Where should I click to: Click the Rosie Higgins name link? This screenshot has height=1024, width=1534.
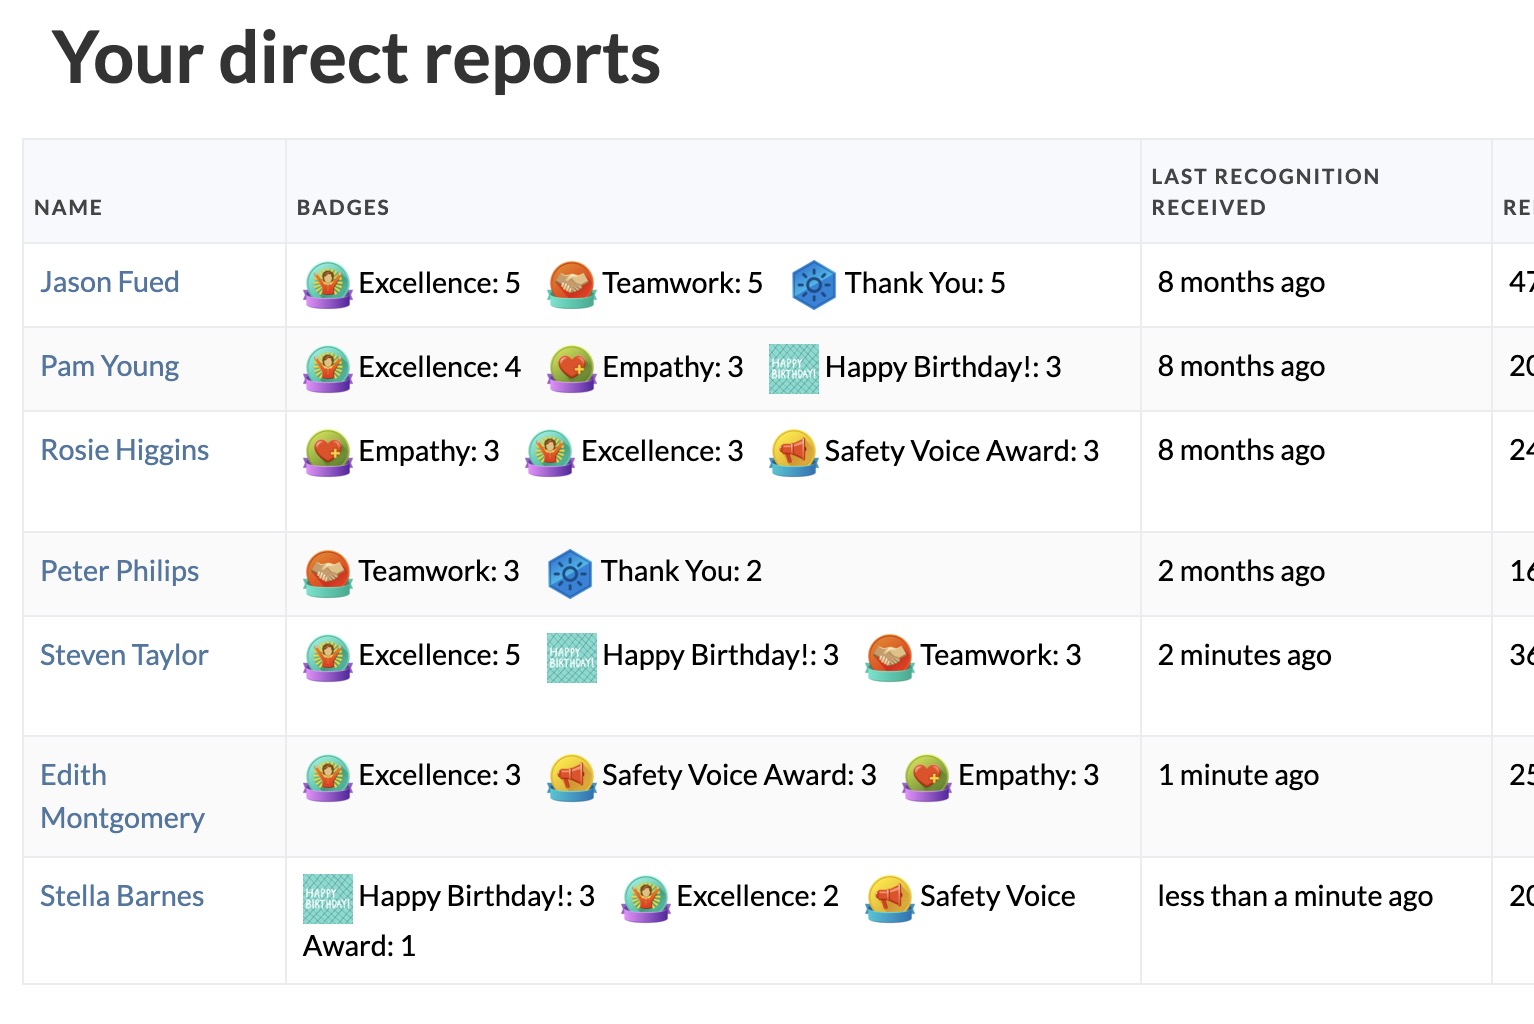coord(124,451)
